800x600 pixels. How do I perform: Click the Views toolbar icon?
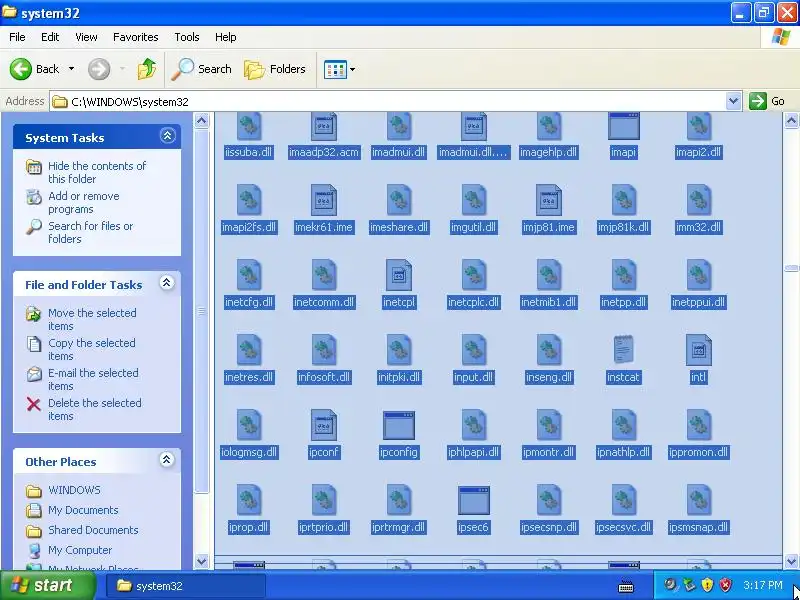click(x=335, y=69)
